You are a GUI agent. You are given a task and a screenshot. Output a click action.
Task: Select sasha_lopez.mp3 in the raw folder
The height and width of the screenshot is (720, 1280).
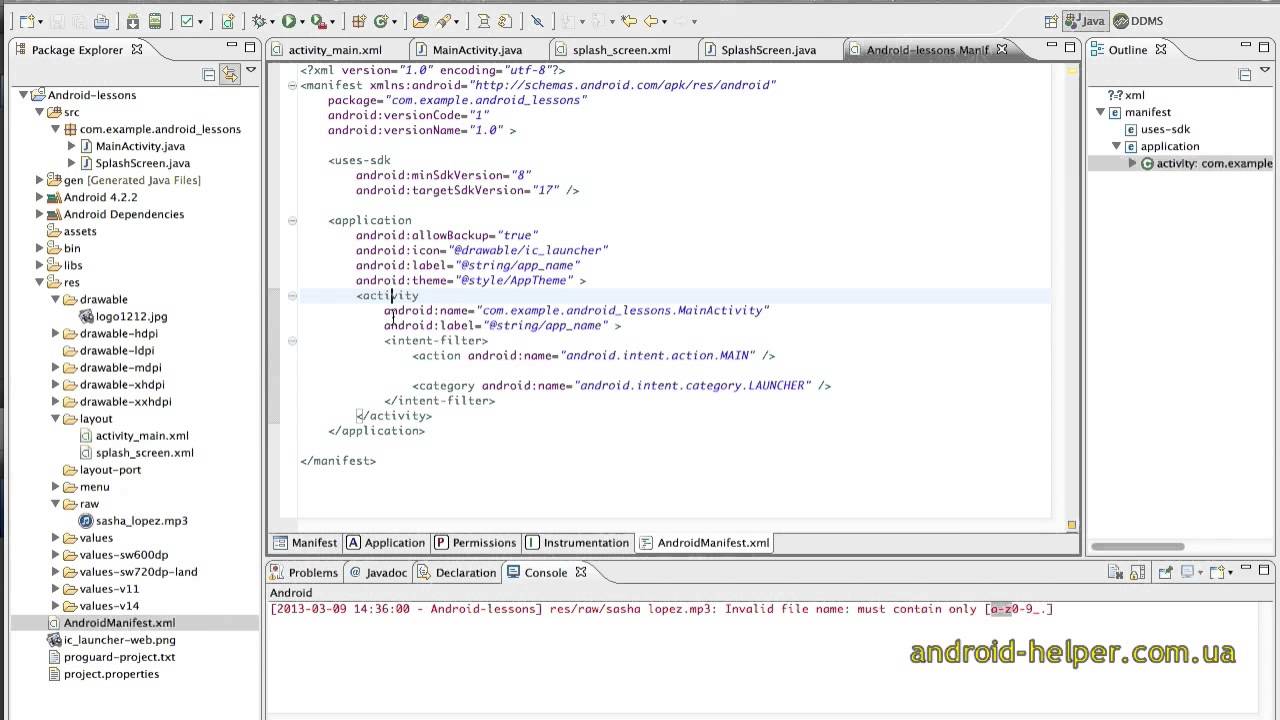click(141, 520)
